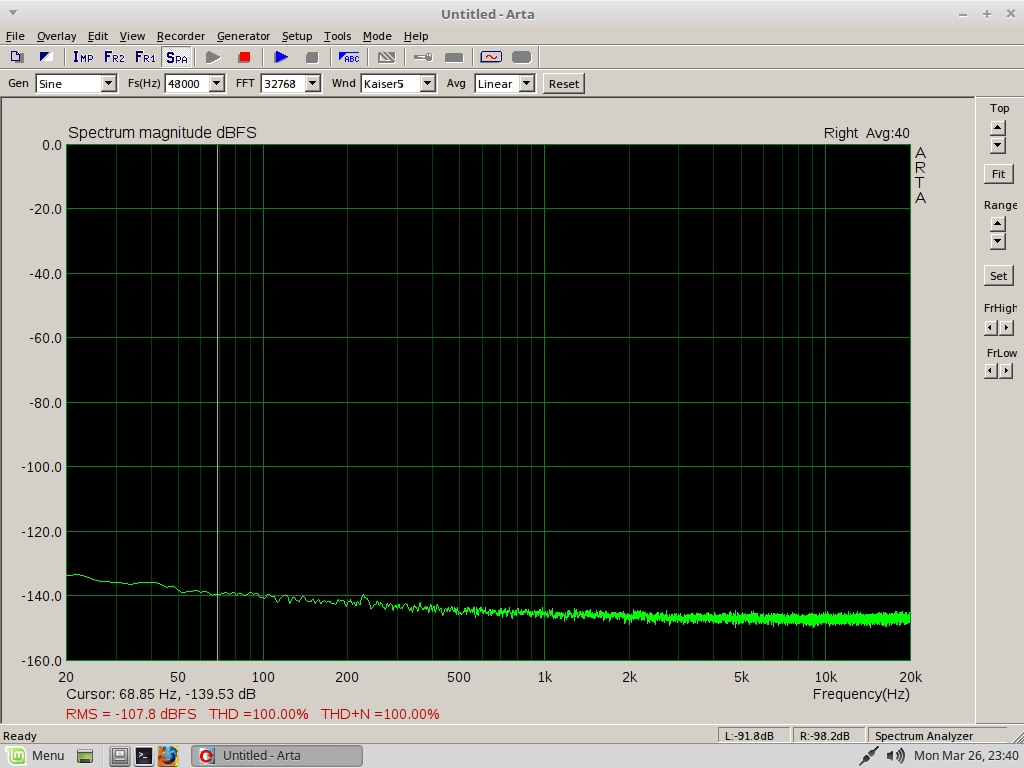Switch to FR2 dual-channel frequency response mode

click(x=114, y=57)
